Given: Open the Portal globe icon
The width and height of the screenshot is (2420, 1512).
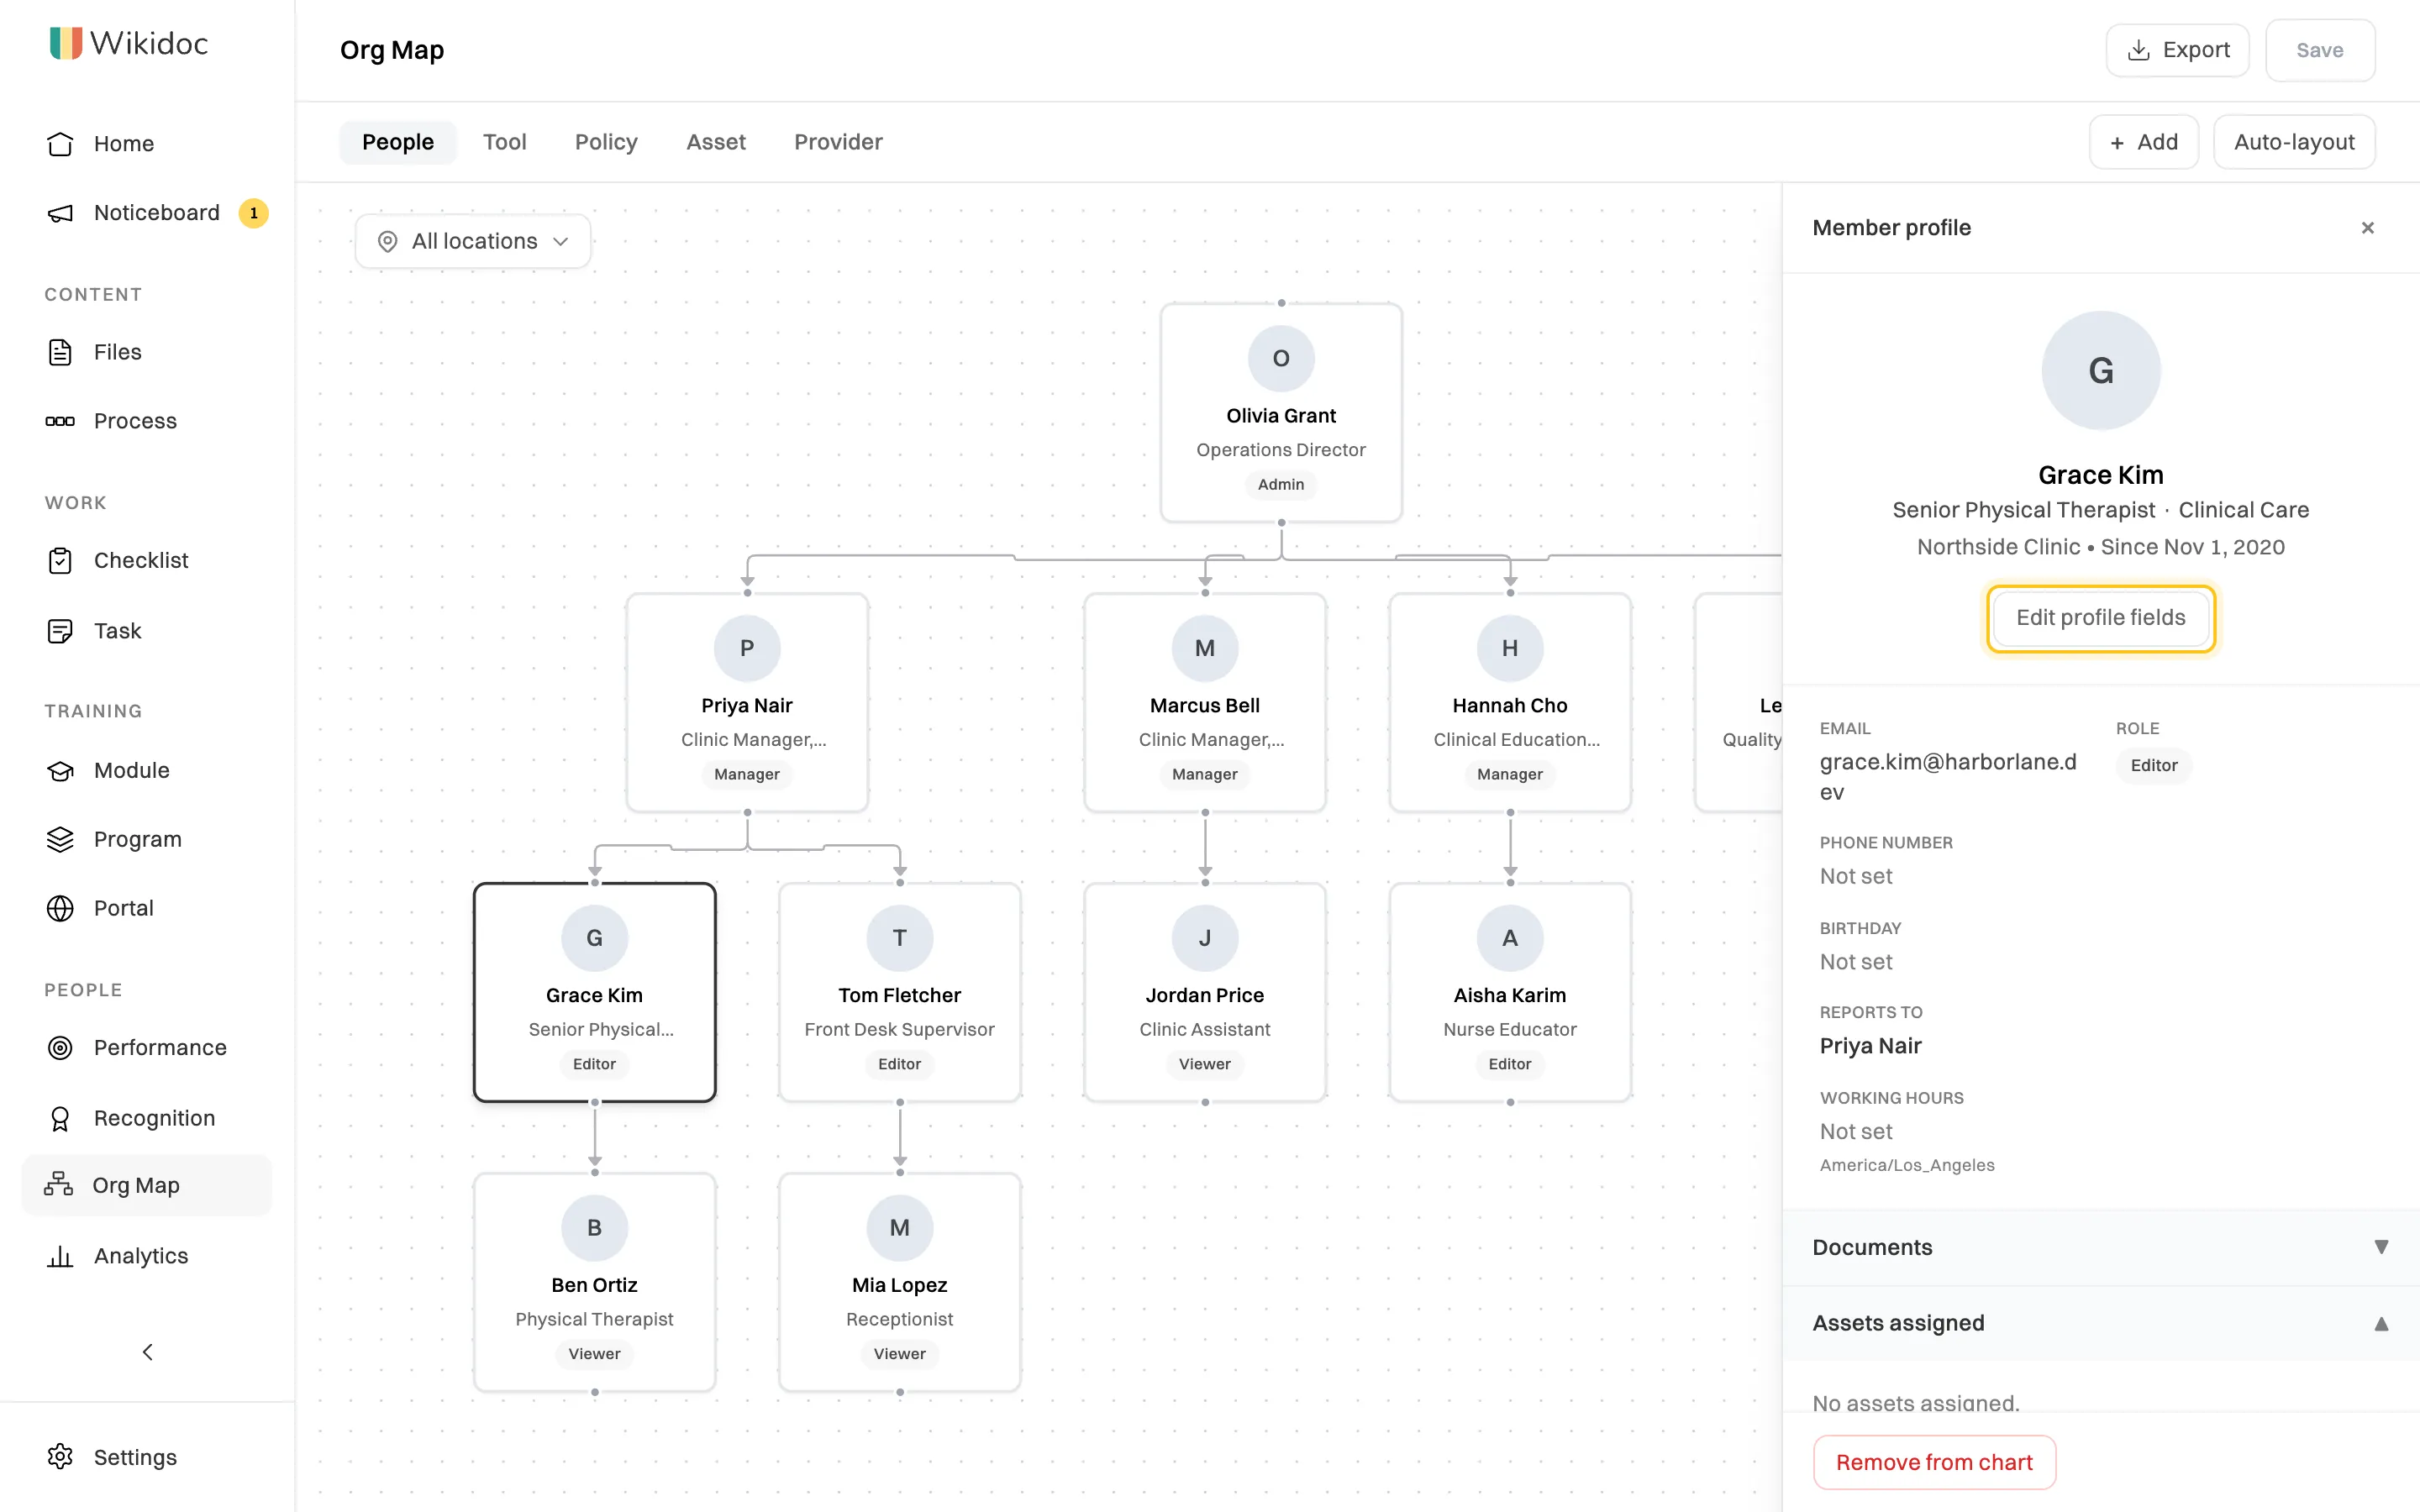Looking at the screenshot, I should click(60, 908).
